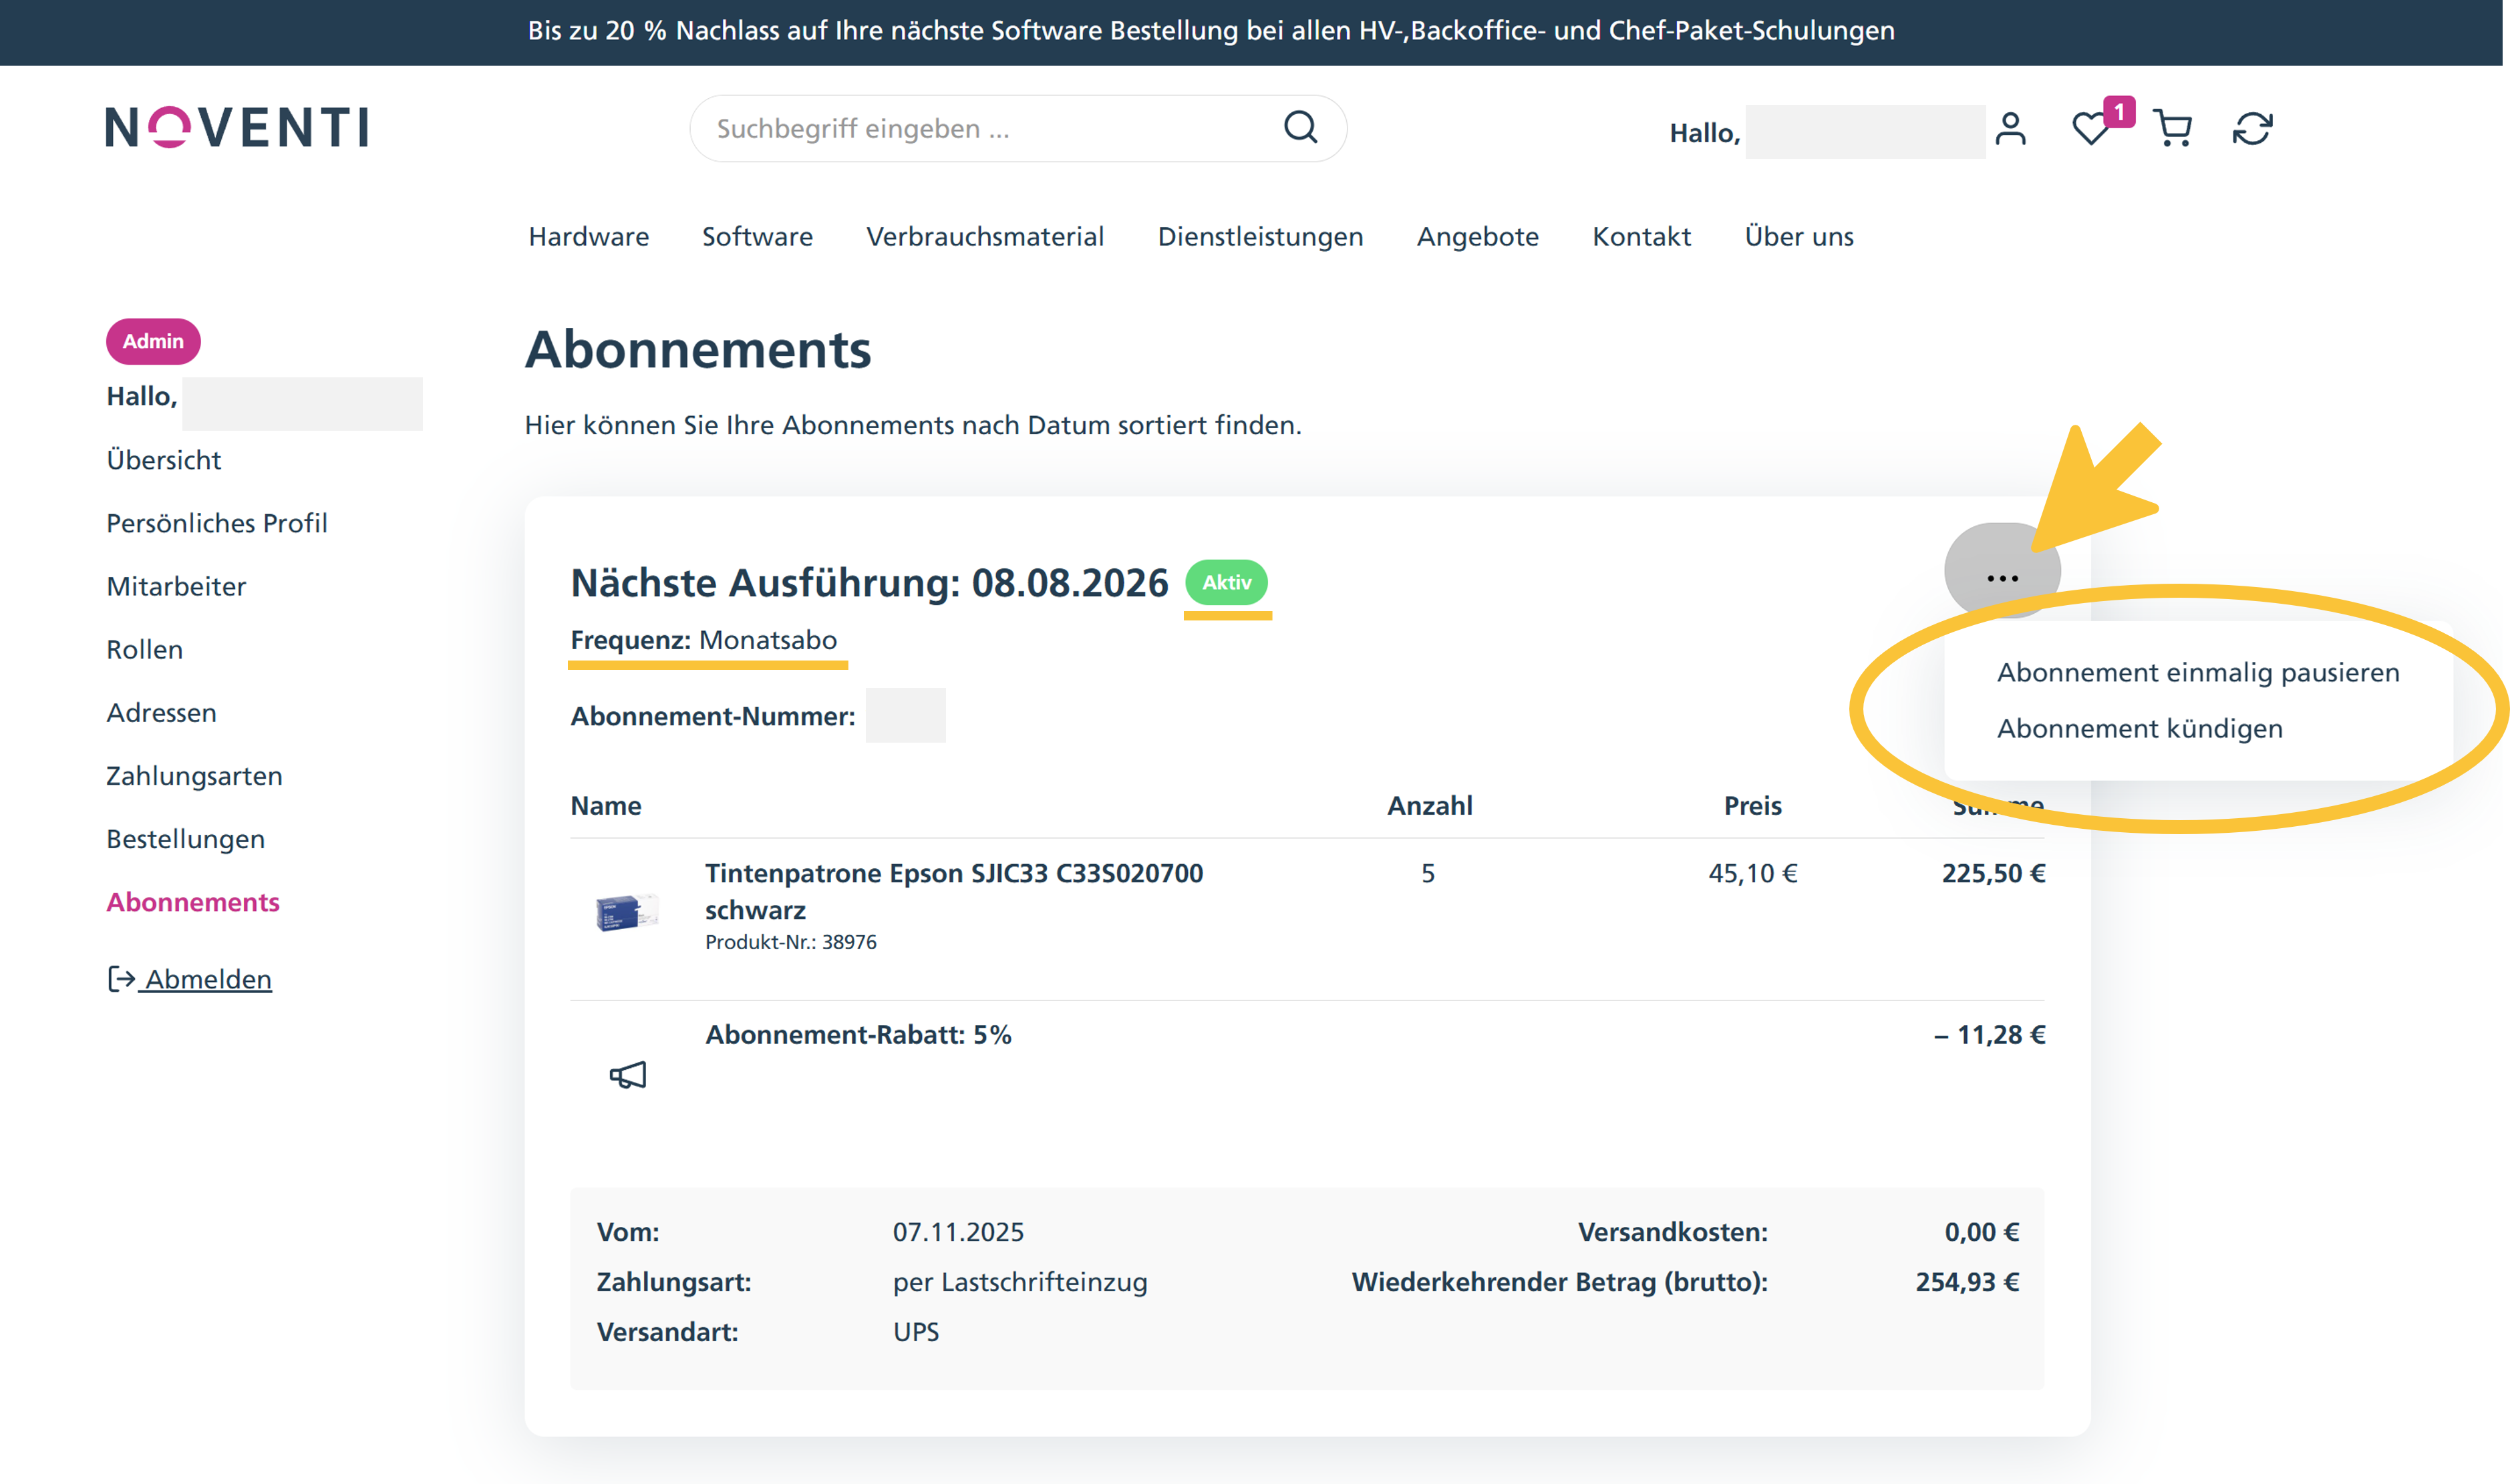Click 'per Lastschrifteinzug' value

1020,1282
